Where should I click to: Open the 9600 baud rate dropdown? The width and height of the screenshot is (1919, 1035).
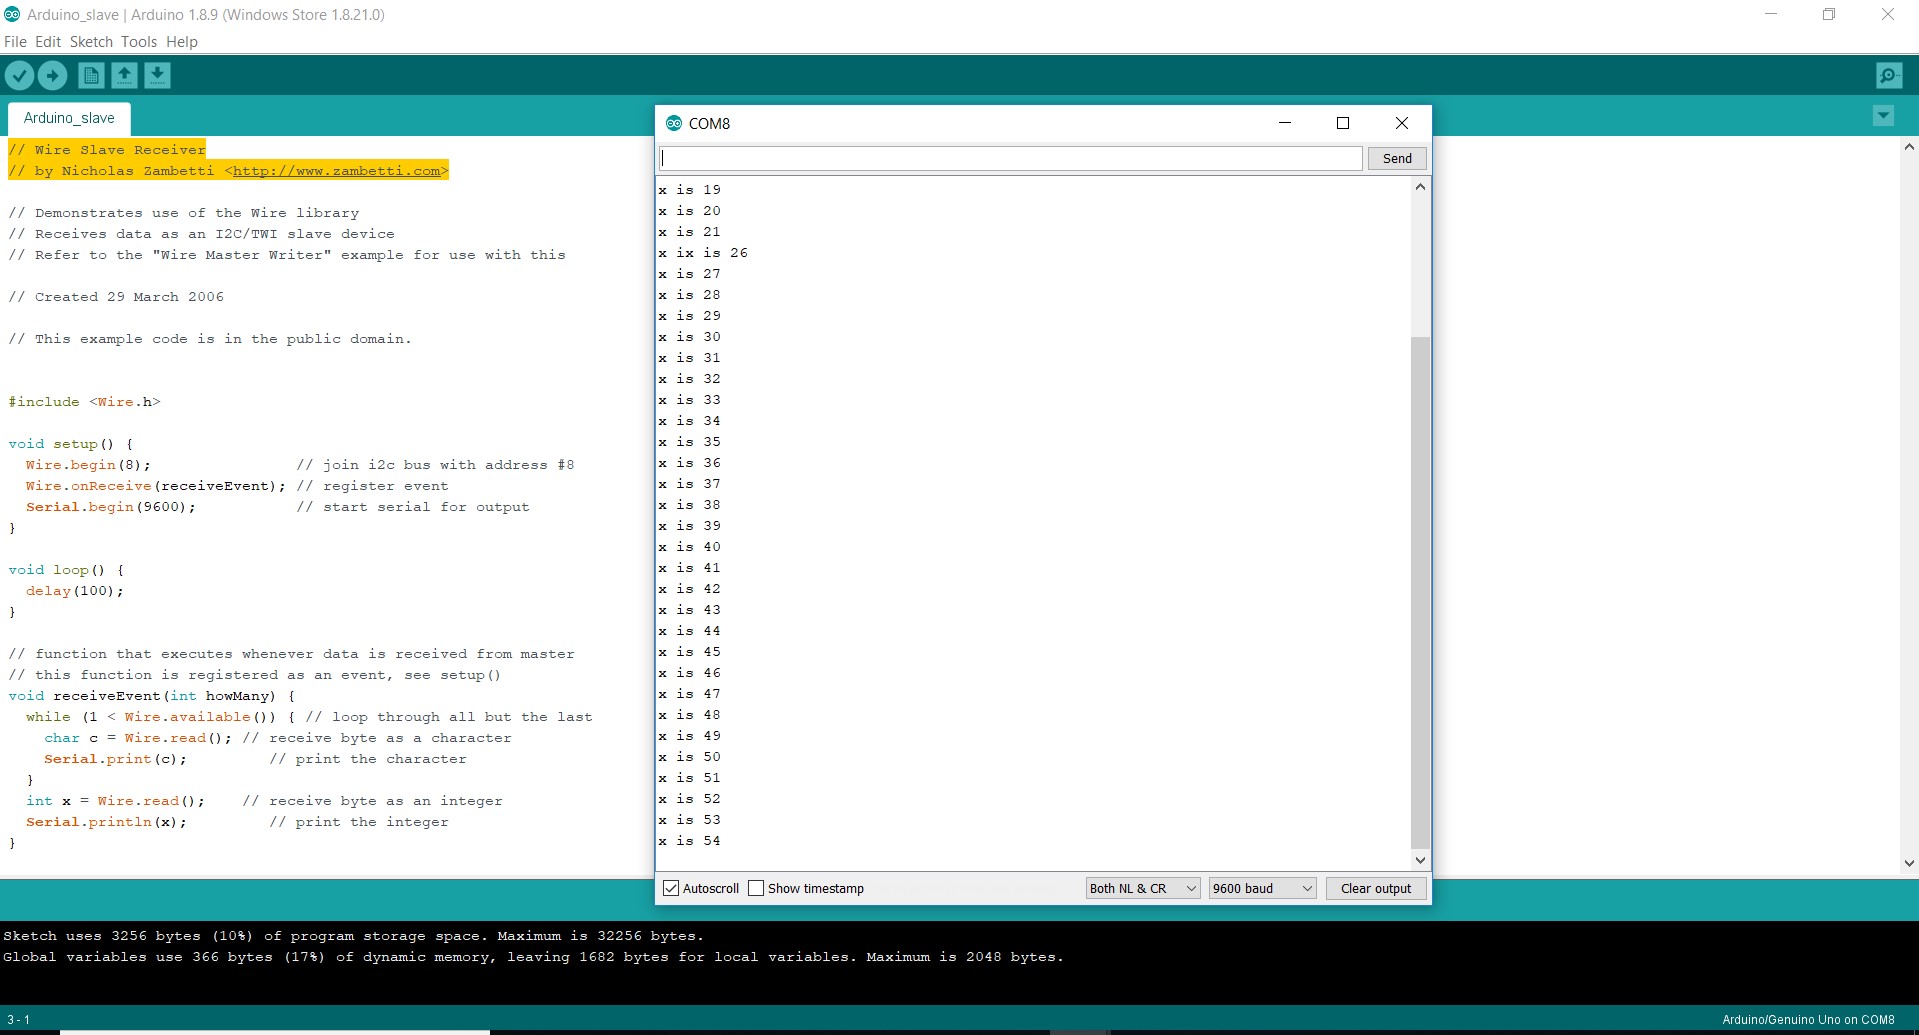pyautogui.click(x=1262, y=888)
